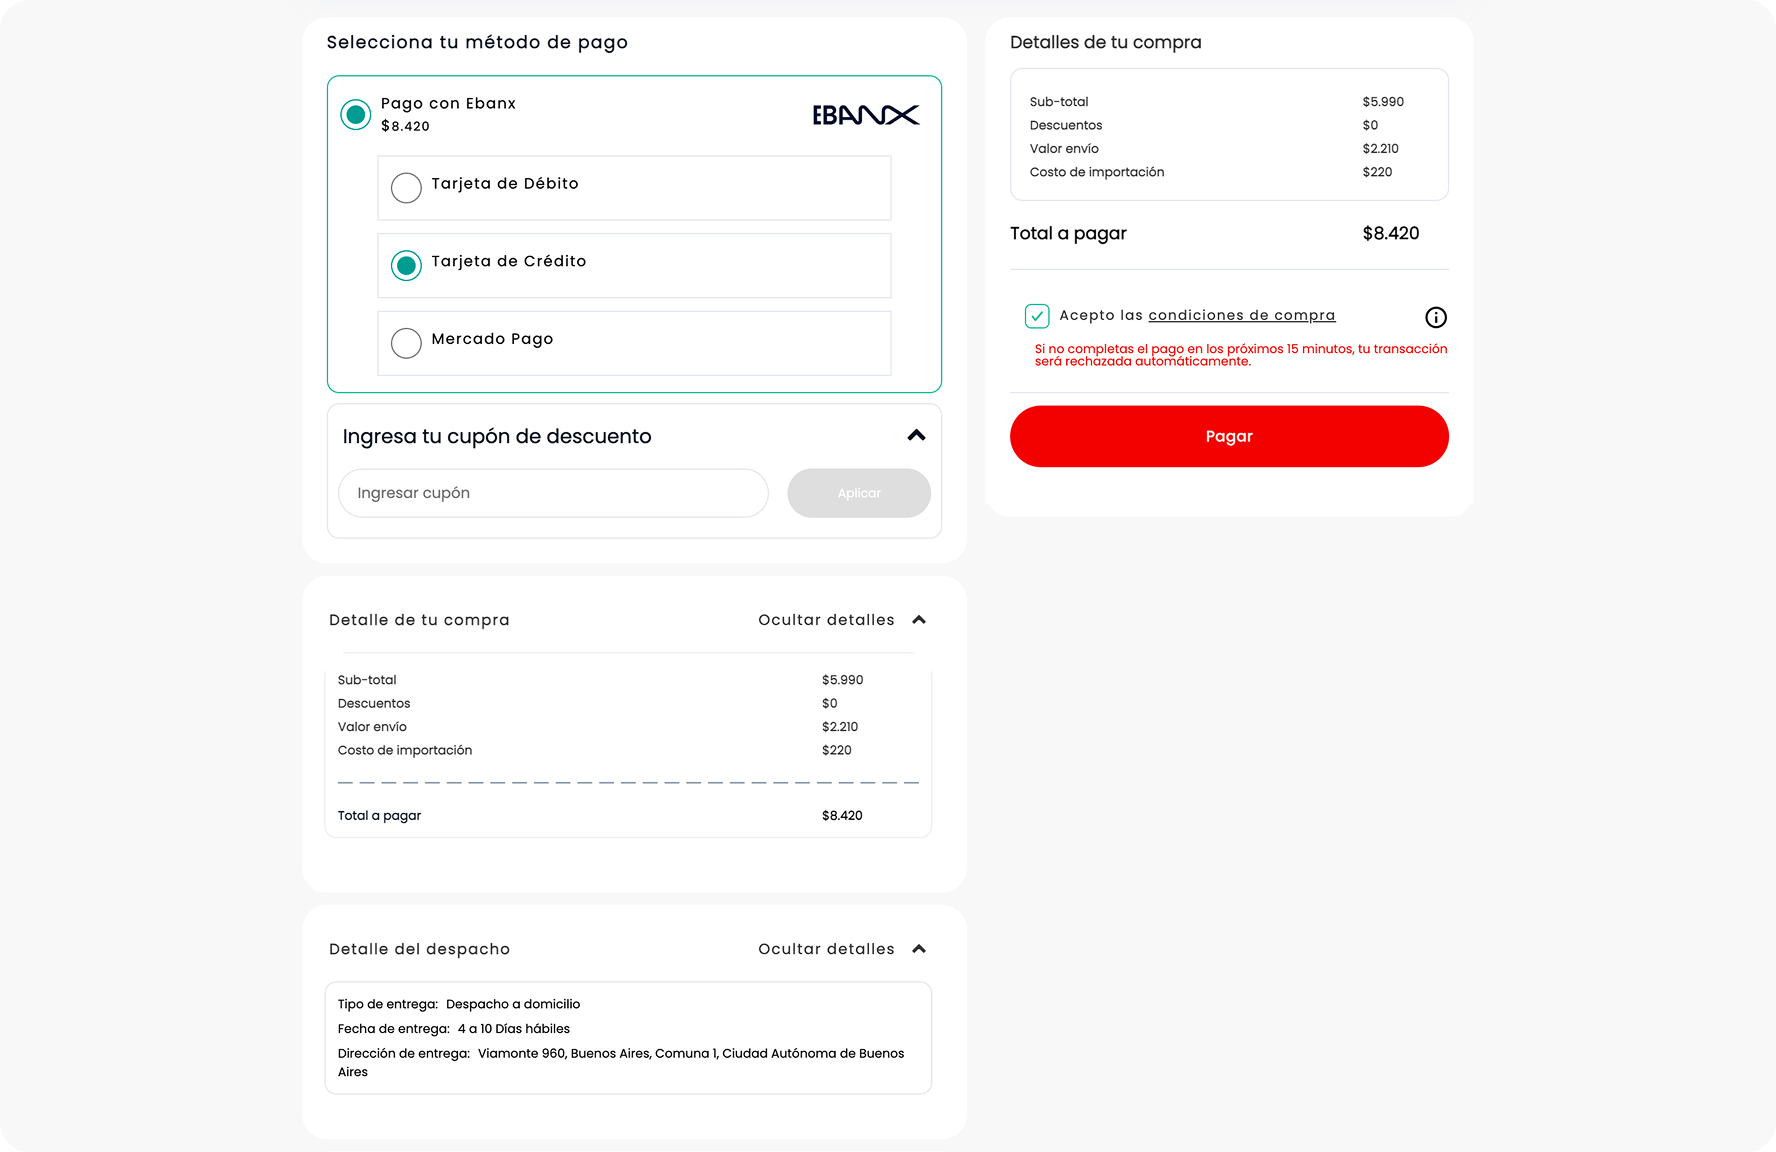The width and height of the screenshot is (1776, 1152).
Task: Click the Aplicar coupon button
Action: 859,493
